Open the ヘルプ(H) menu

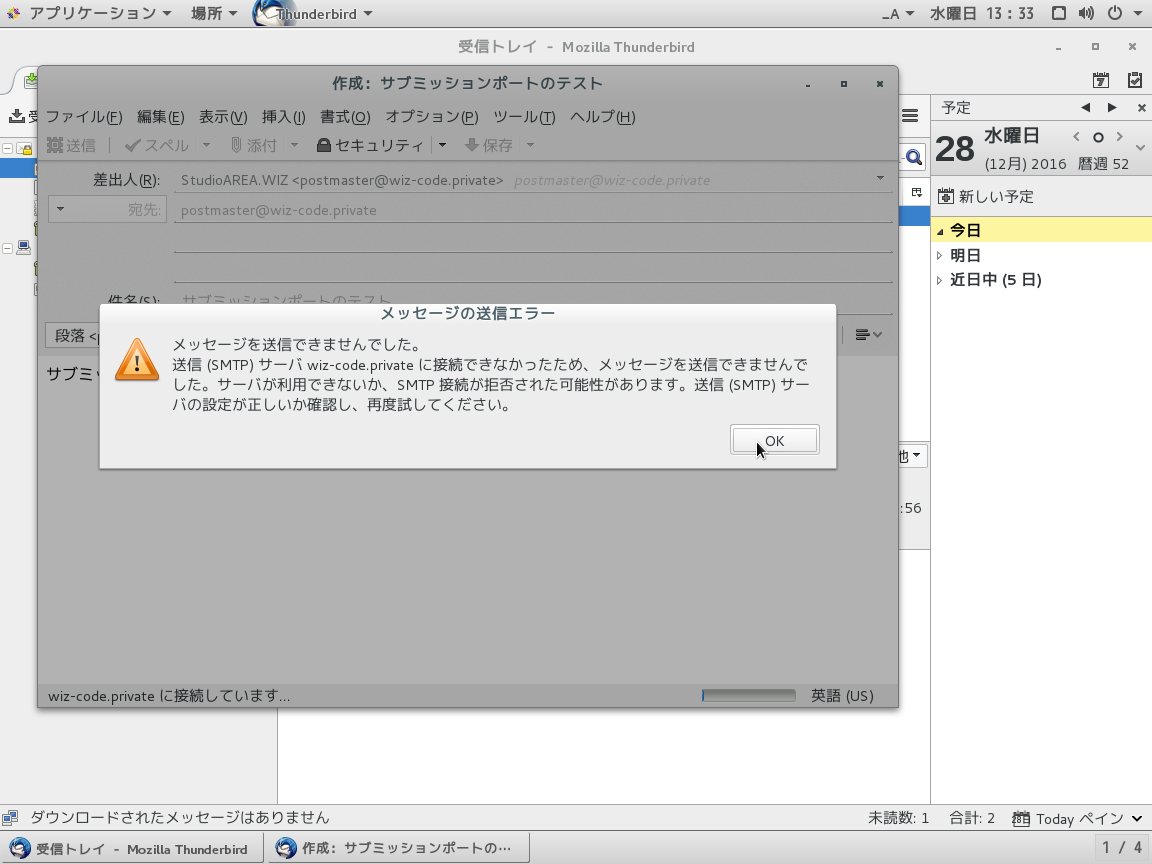(x=602, y=117)
